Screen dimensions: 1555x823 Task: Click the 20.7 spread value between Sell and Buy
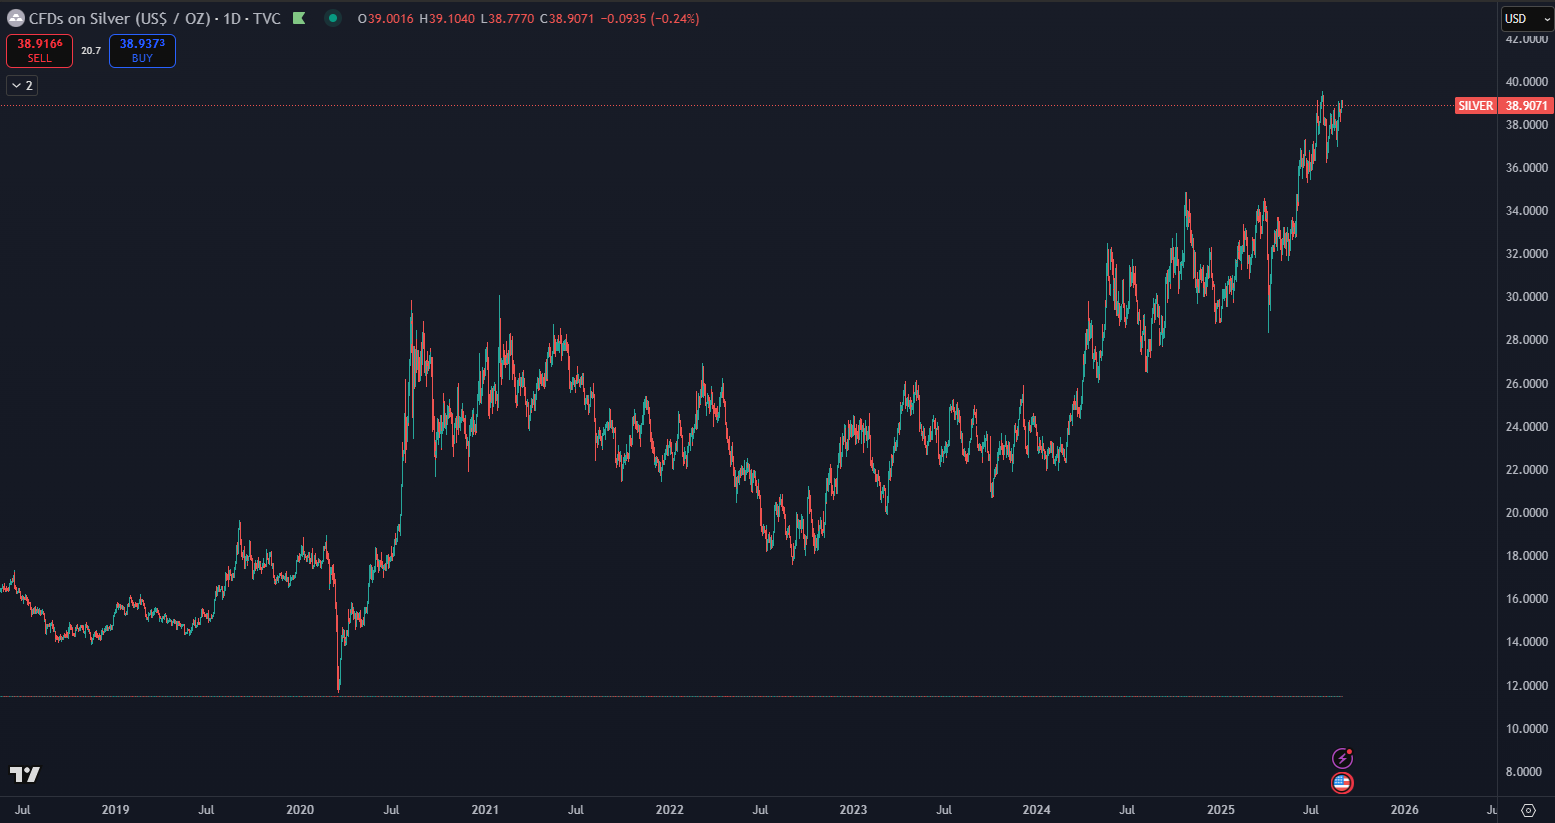[91, 51]
